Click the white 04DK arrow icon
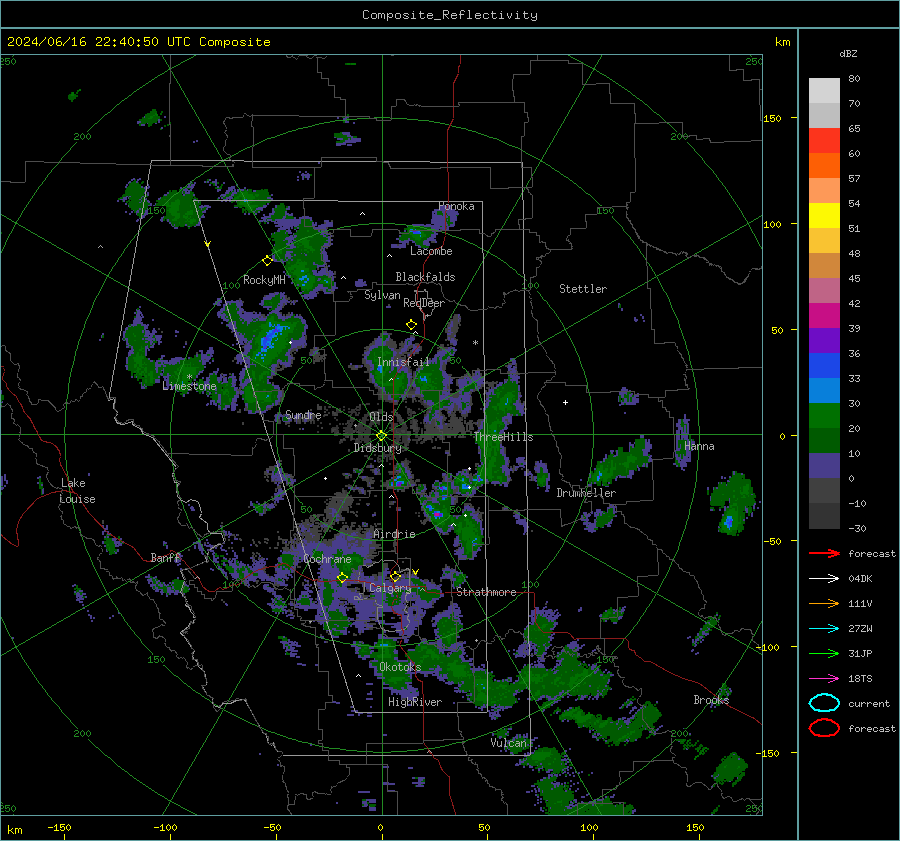The image size is (900, 841). point(824,579)
